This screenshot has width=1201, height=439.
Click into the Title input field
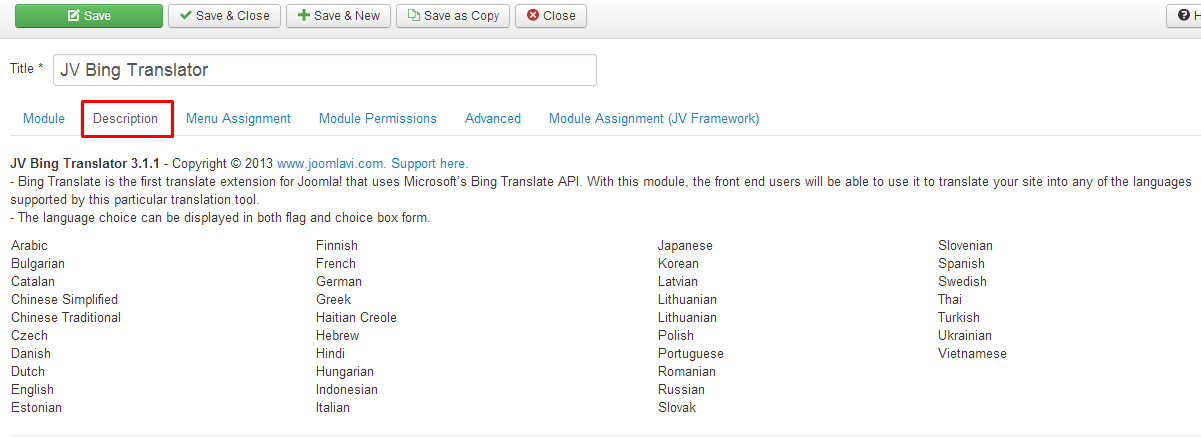point(325,70)
